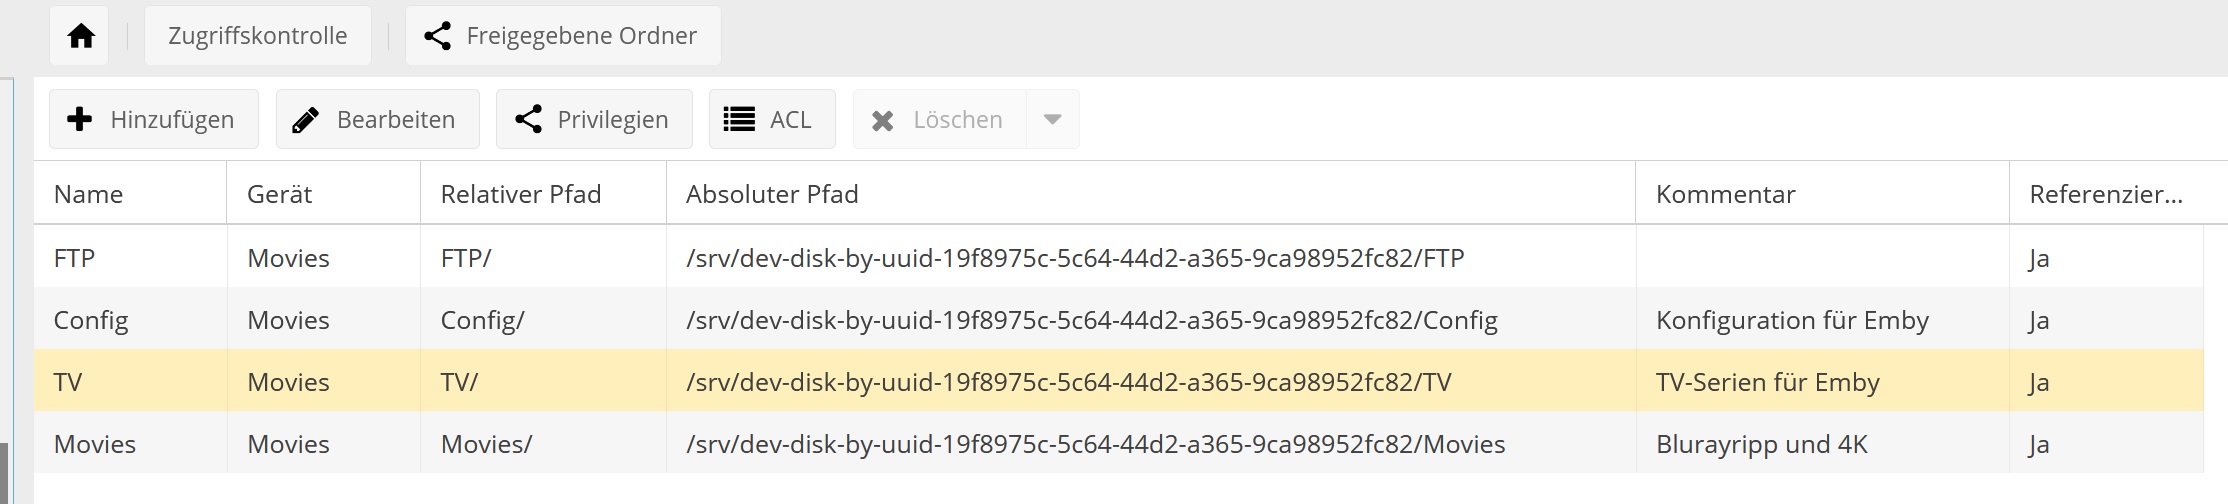Click the list icon on ACL
The image size is (2228, 504).
click(x=739, y=120)
